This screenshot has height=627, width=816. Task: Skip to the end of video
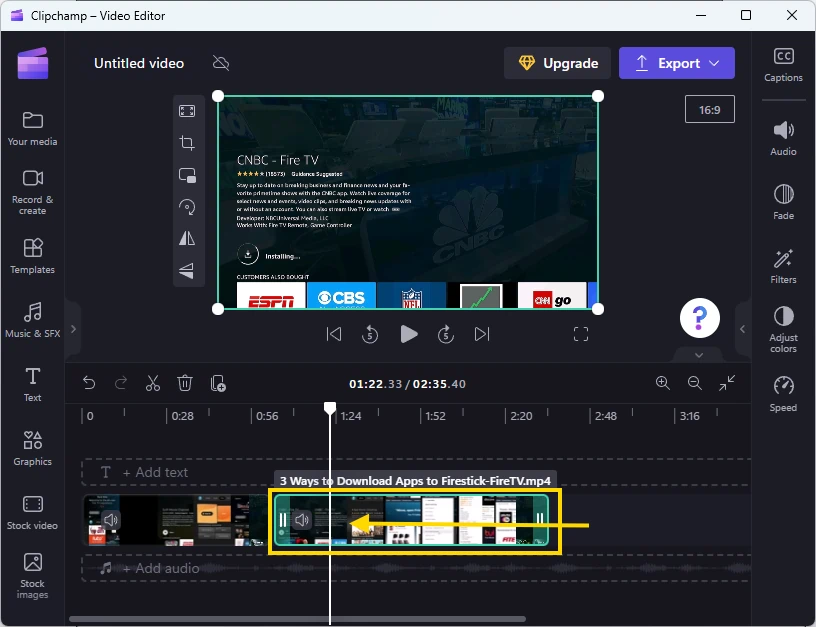tap(482, 334)
